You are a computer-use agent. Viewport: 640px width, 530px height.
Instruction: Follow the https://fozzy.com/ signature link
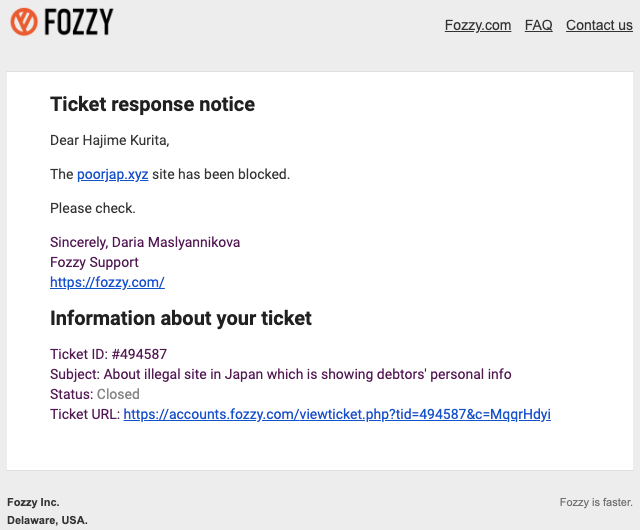107,282
